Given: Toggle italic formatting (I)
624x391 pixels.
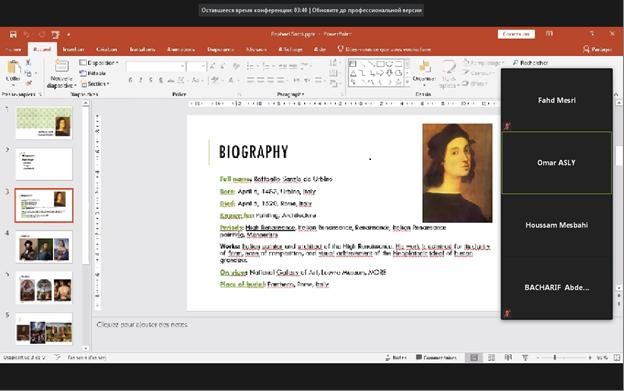Looking at the screenshot, I should coord(140,80).
